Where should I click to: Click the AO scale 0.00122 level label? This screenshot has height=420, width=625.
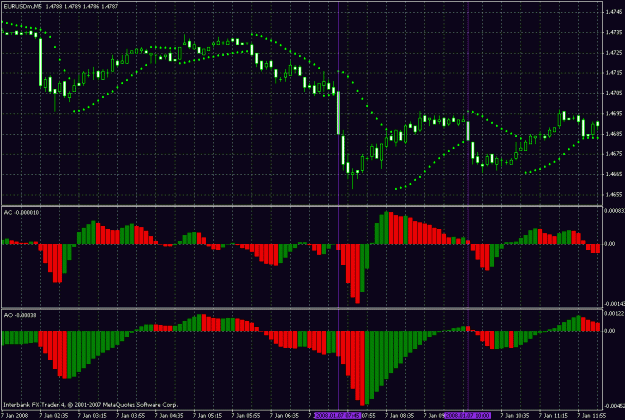(x=613, y=314)
